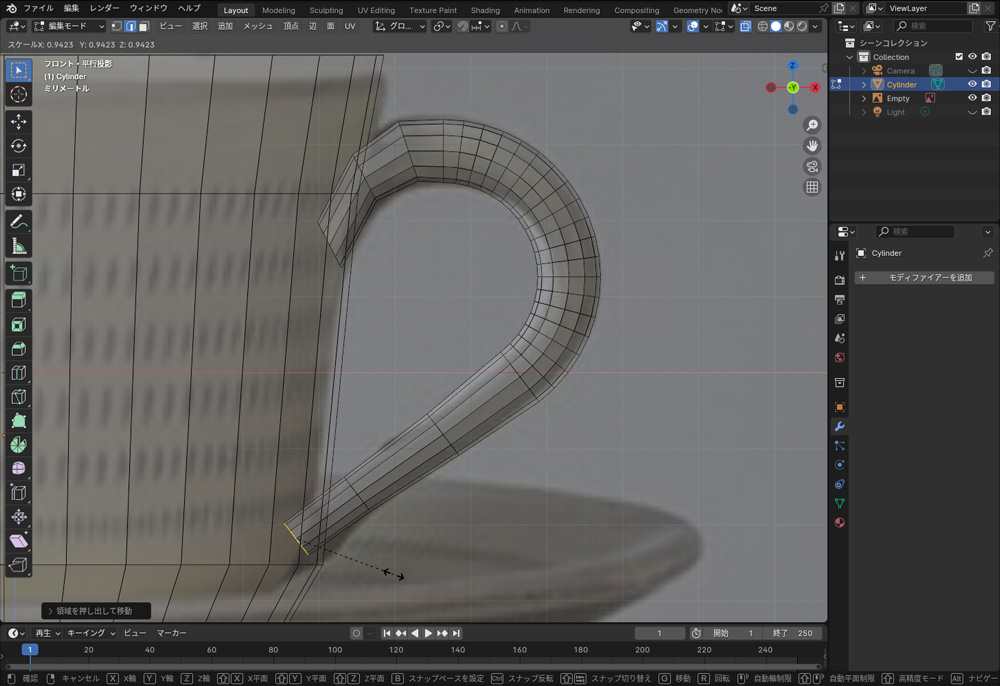Select the 3D Cursor tool
The image size is (1000, 686).
pos(18,95)
